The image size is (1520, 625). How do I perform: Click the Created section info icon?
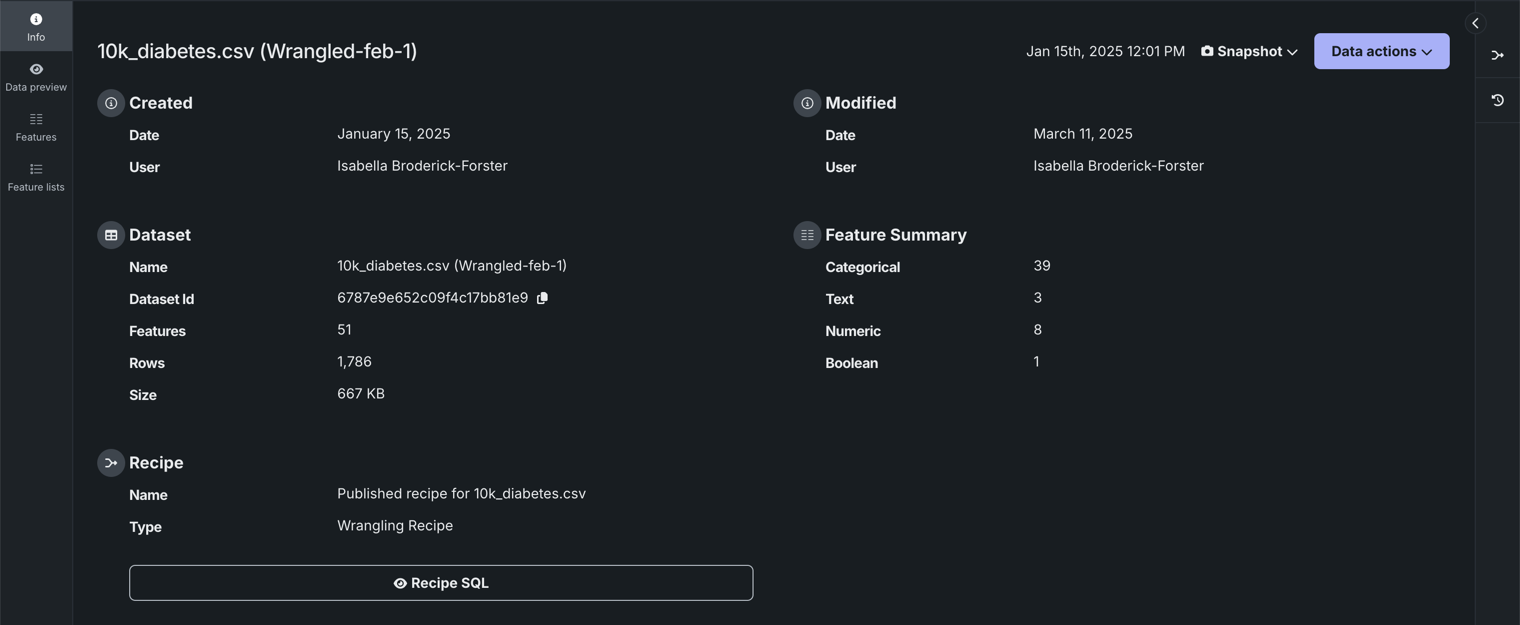[x=111, y=103]
